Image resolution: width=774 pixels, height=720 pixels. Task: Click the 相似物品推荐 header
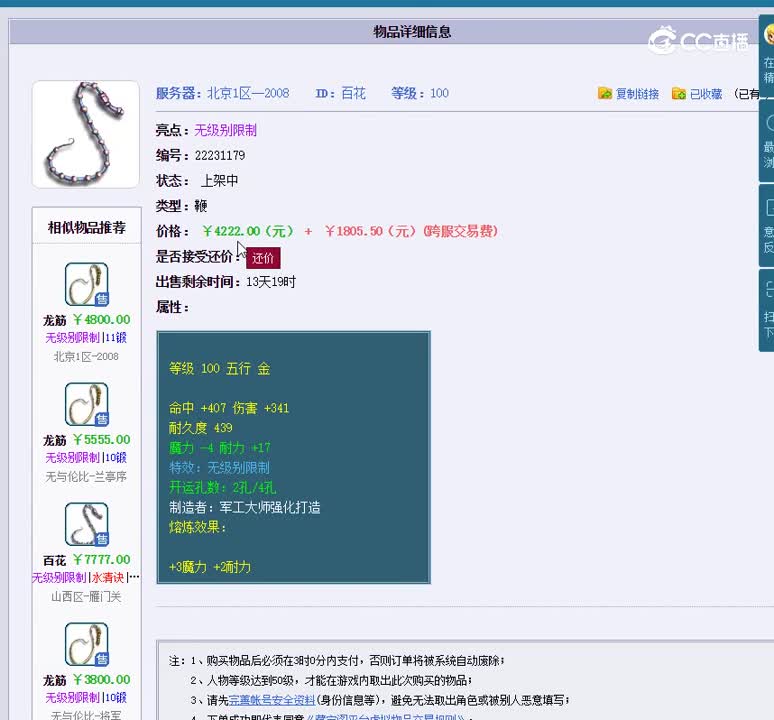(x=87, y=227)
